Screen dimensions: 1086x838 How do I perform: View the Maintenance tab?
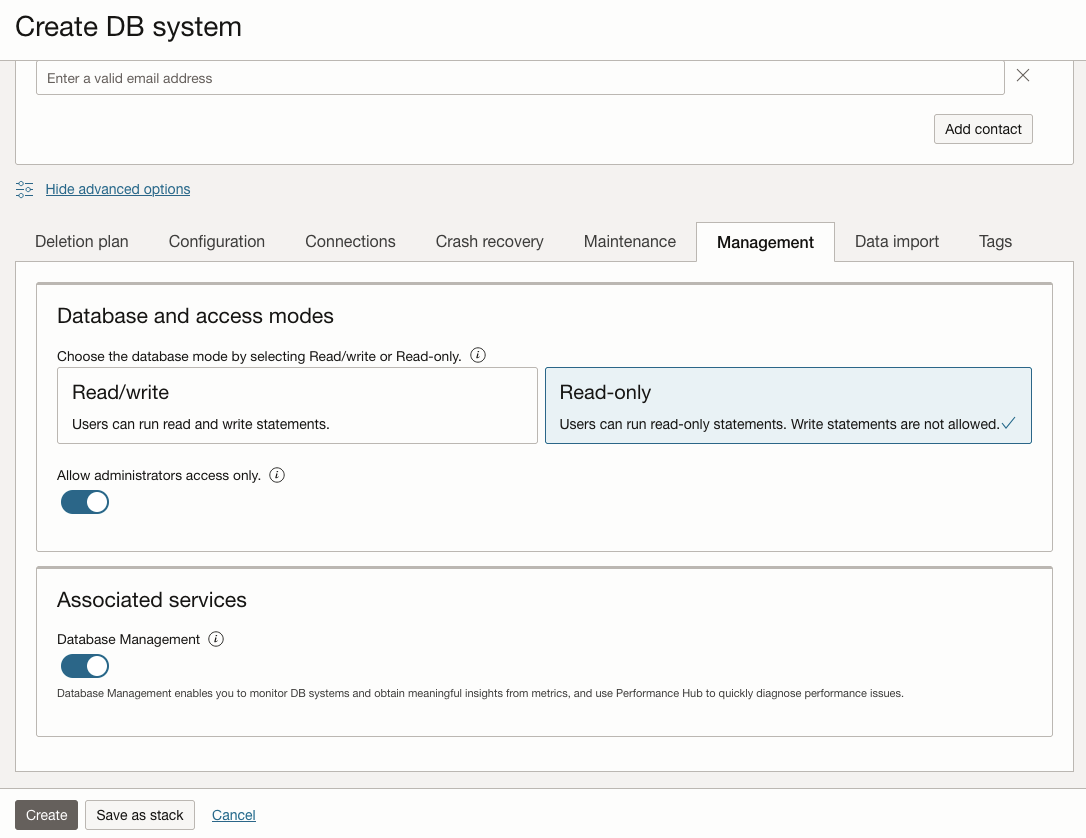click(629, 241)
